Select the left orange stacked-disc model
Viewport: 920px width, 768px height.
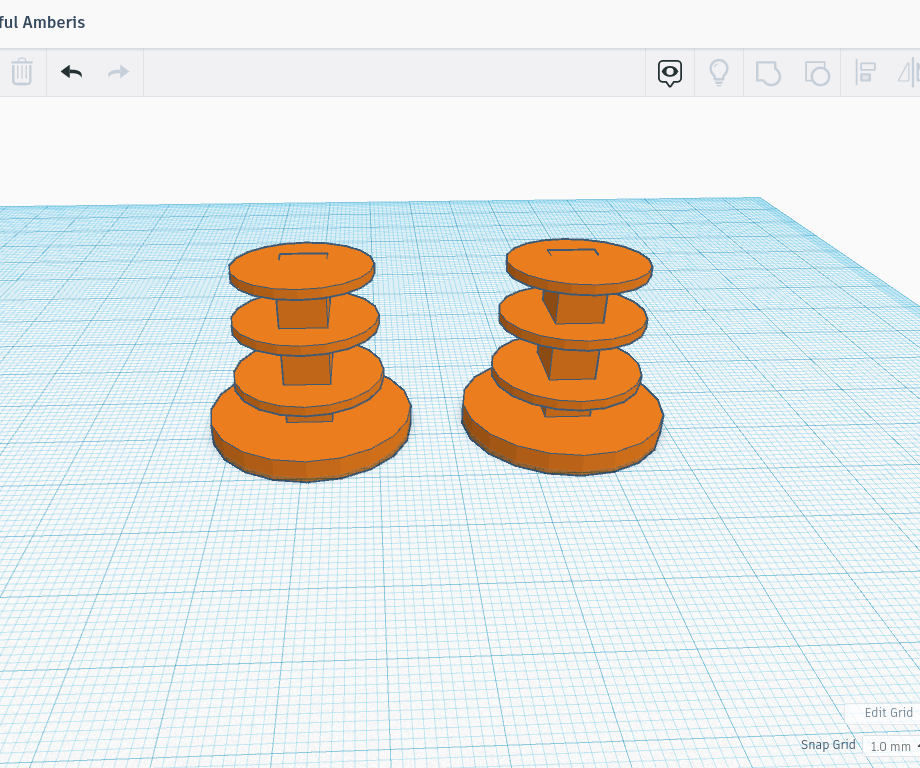[309, 362]
